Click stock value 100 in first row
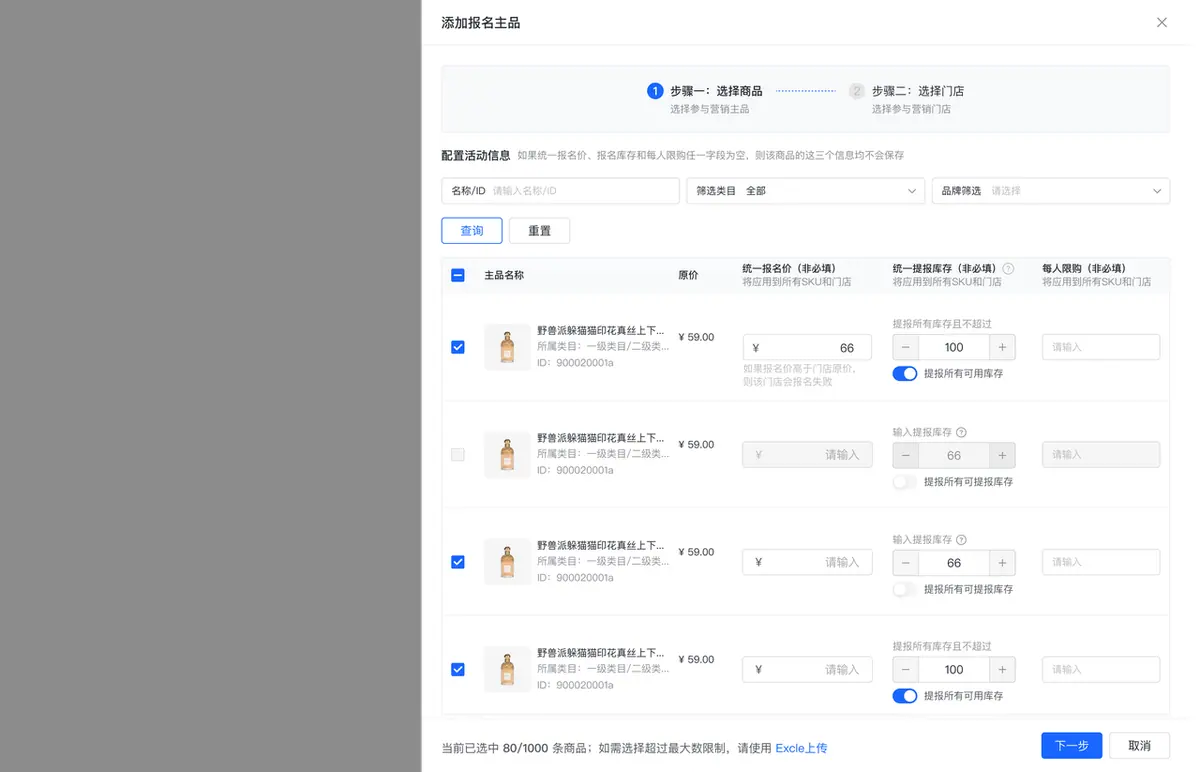The width and height of the screenshot is (1200, 772). coord(954,347)
